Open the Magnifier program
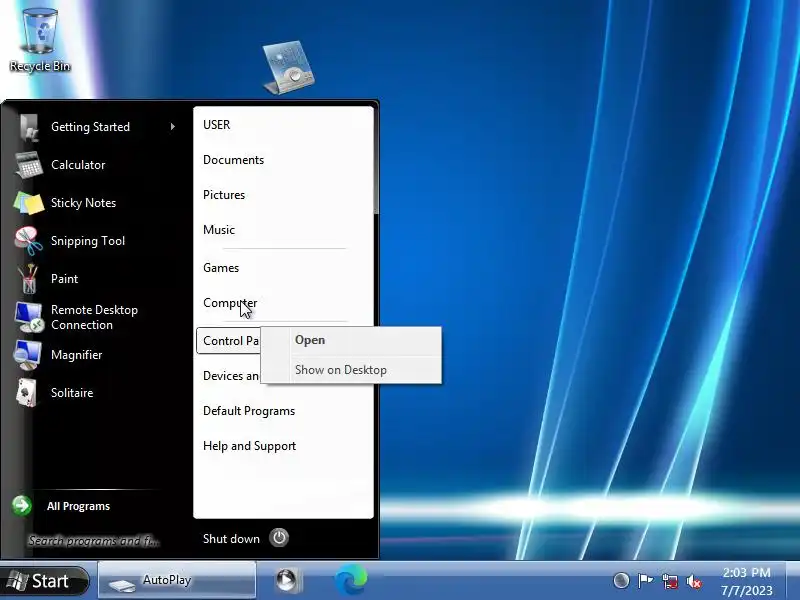Screen dimensions: 800x600 (x=76, y=355)
